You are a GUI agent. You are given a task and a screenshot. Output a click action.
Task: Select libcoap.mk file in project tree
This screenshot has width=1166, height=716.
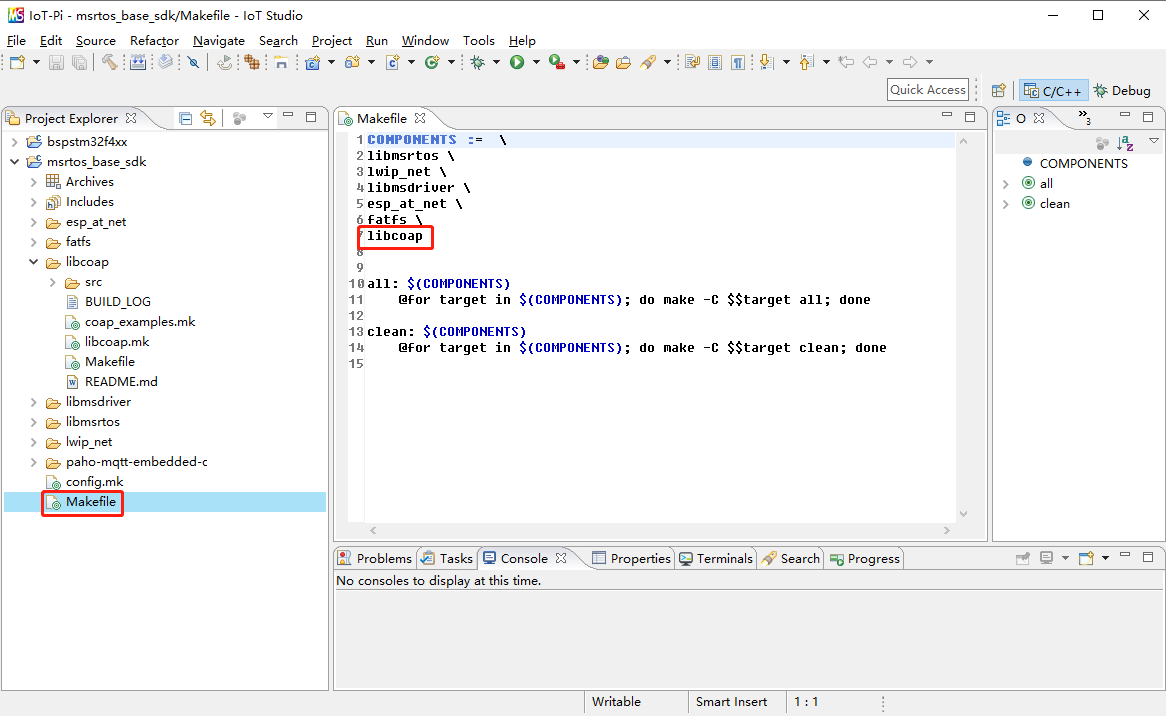(x=116, y=342)
